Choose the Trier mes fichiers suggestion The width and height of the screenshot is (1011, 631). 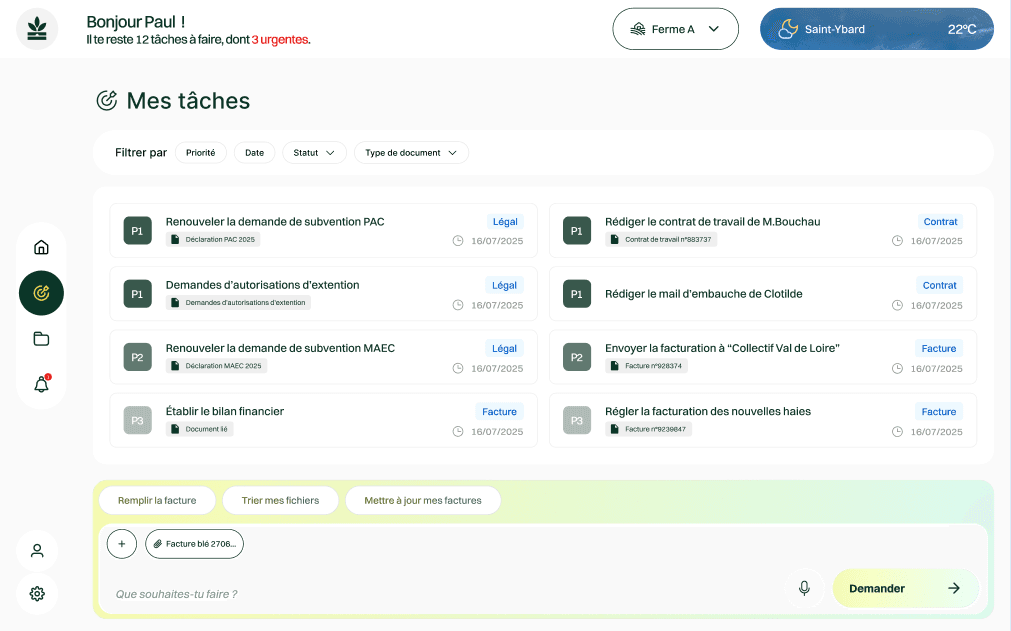(280, 500)
